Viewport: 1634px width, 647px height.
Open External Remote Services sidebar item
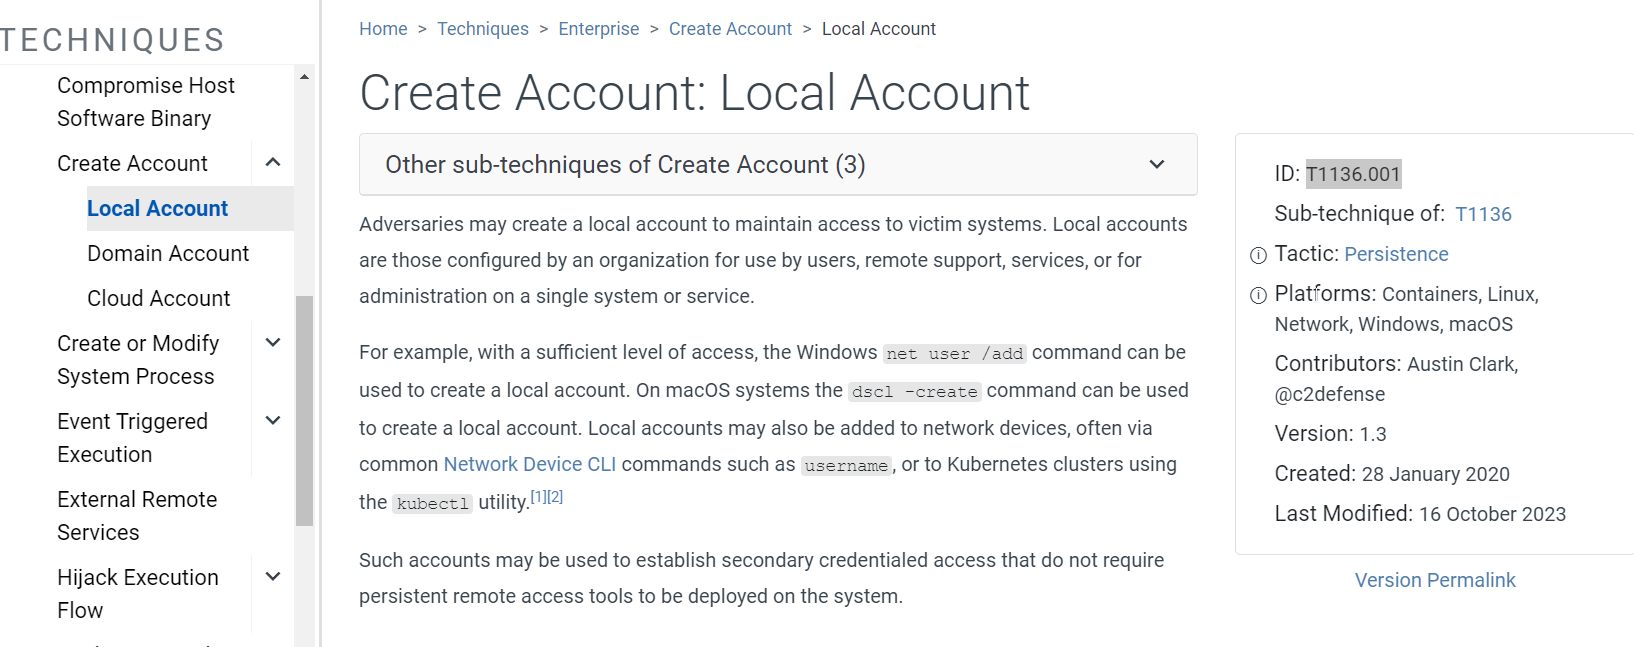[137, 515]
